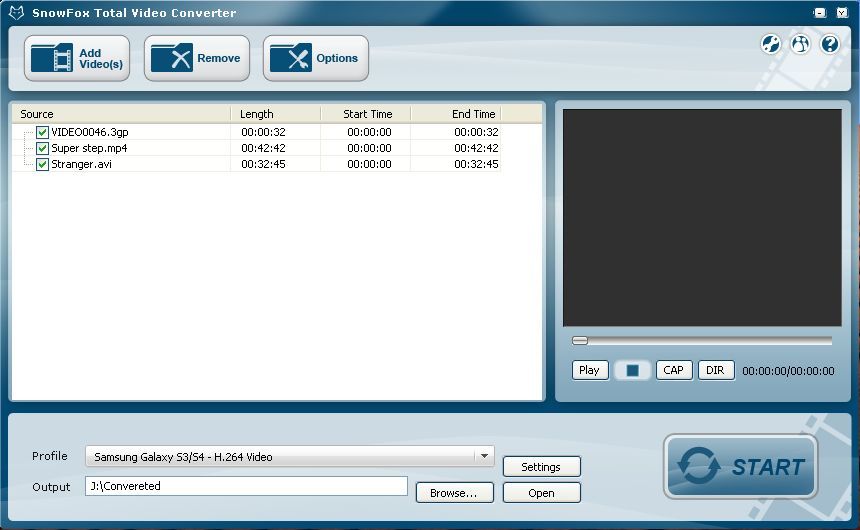
Task: Sort by the Source column header
Action: pyautogui.click(x=121, y=114)
